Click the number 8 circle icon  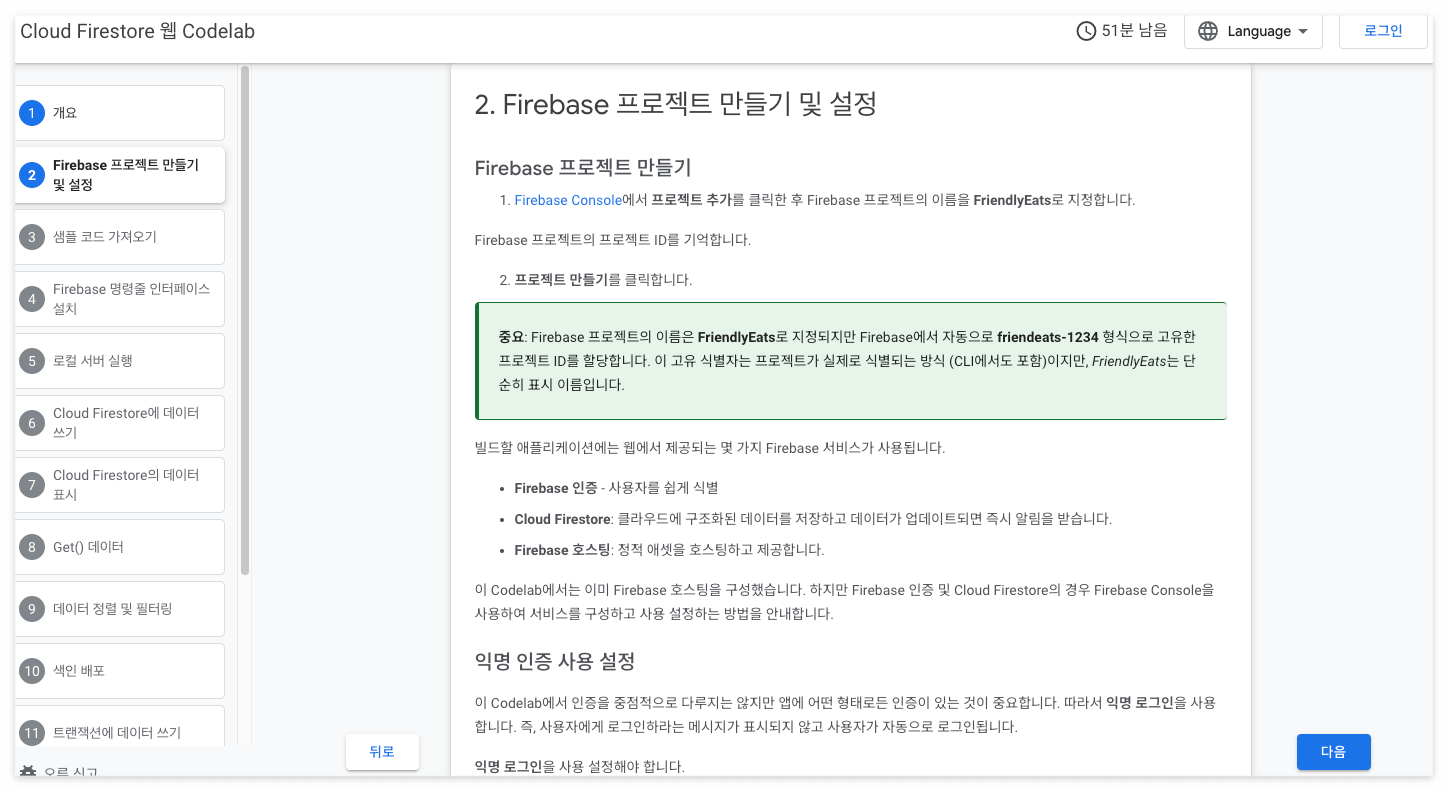(x=32, y=547)
